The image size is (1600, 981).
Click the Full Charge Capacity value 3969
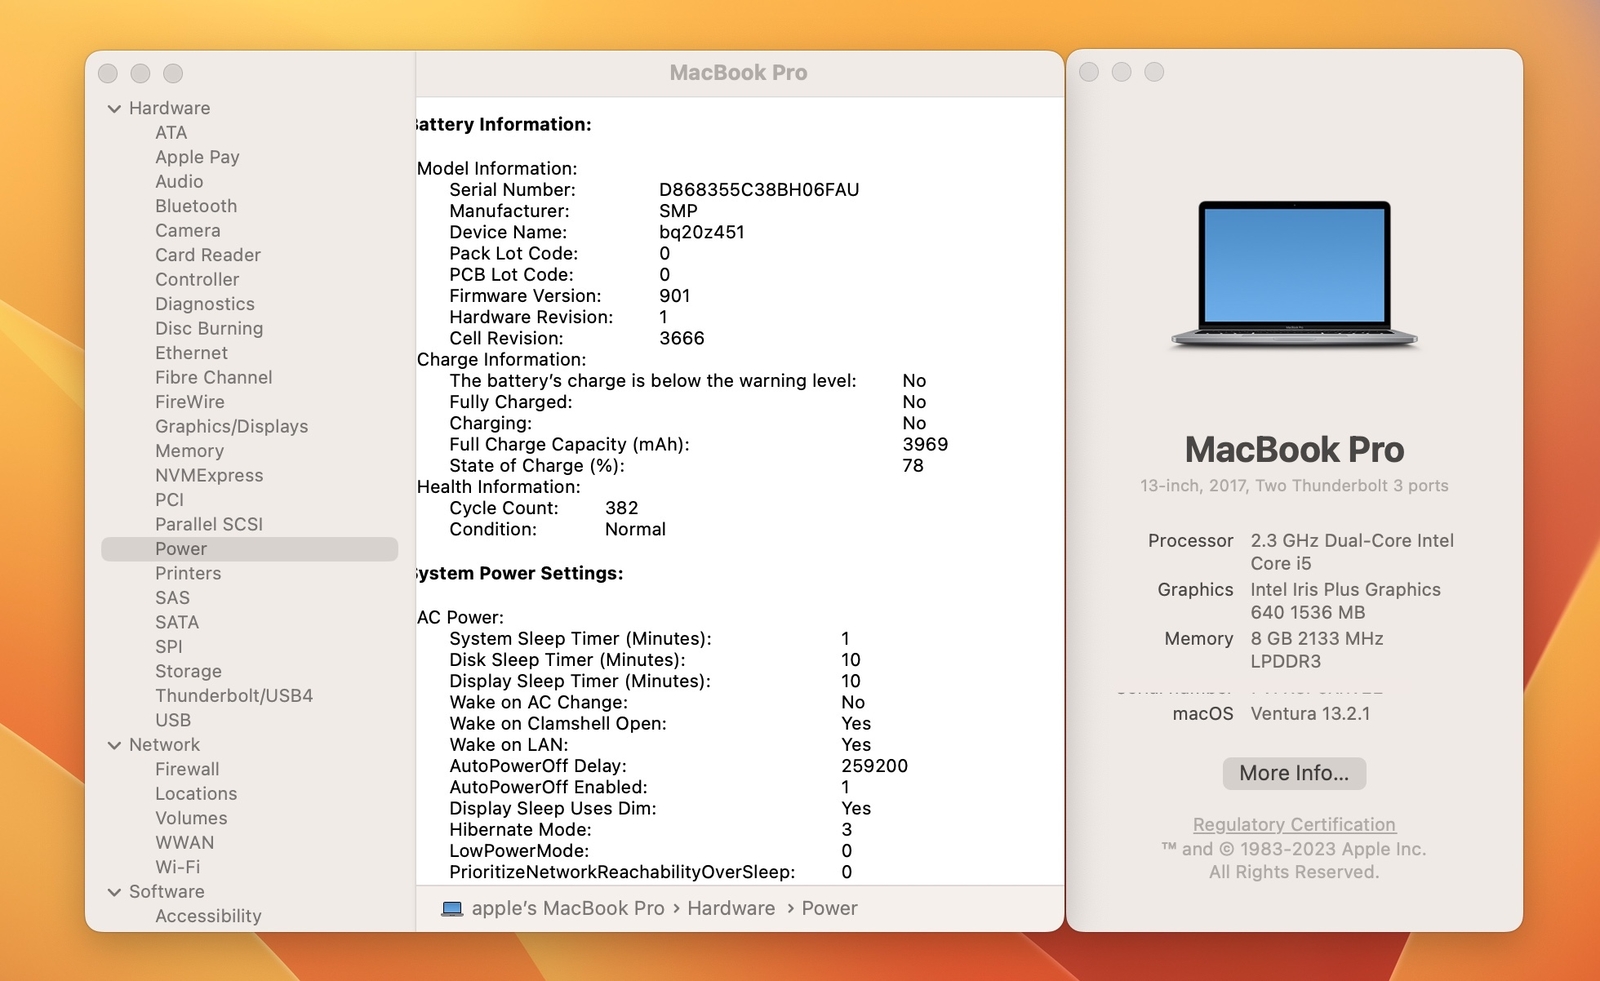(925, 445)
